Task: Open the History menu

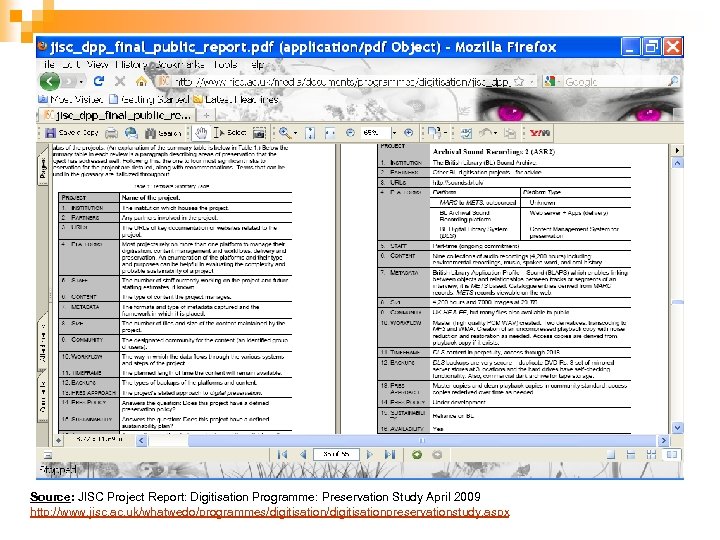Action: pos(132,64)
